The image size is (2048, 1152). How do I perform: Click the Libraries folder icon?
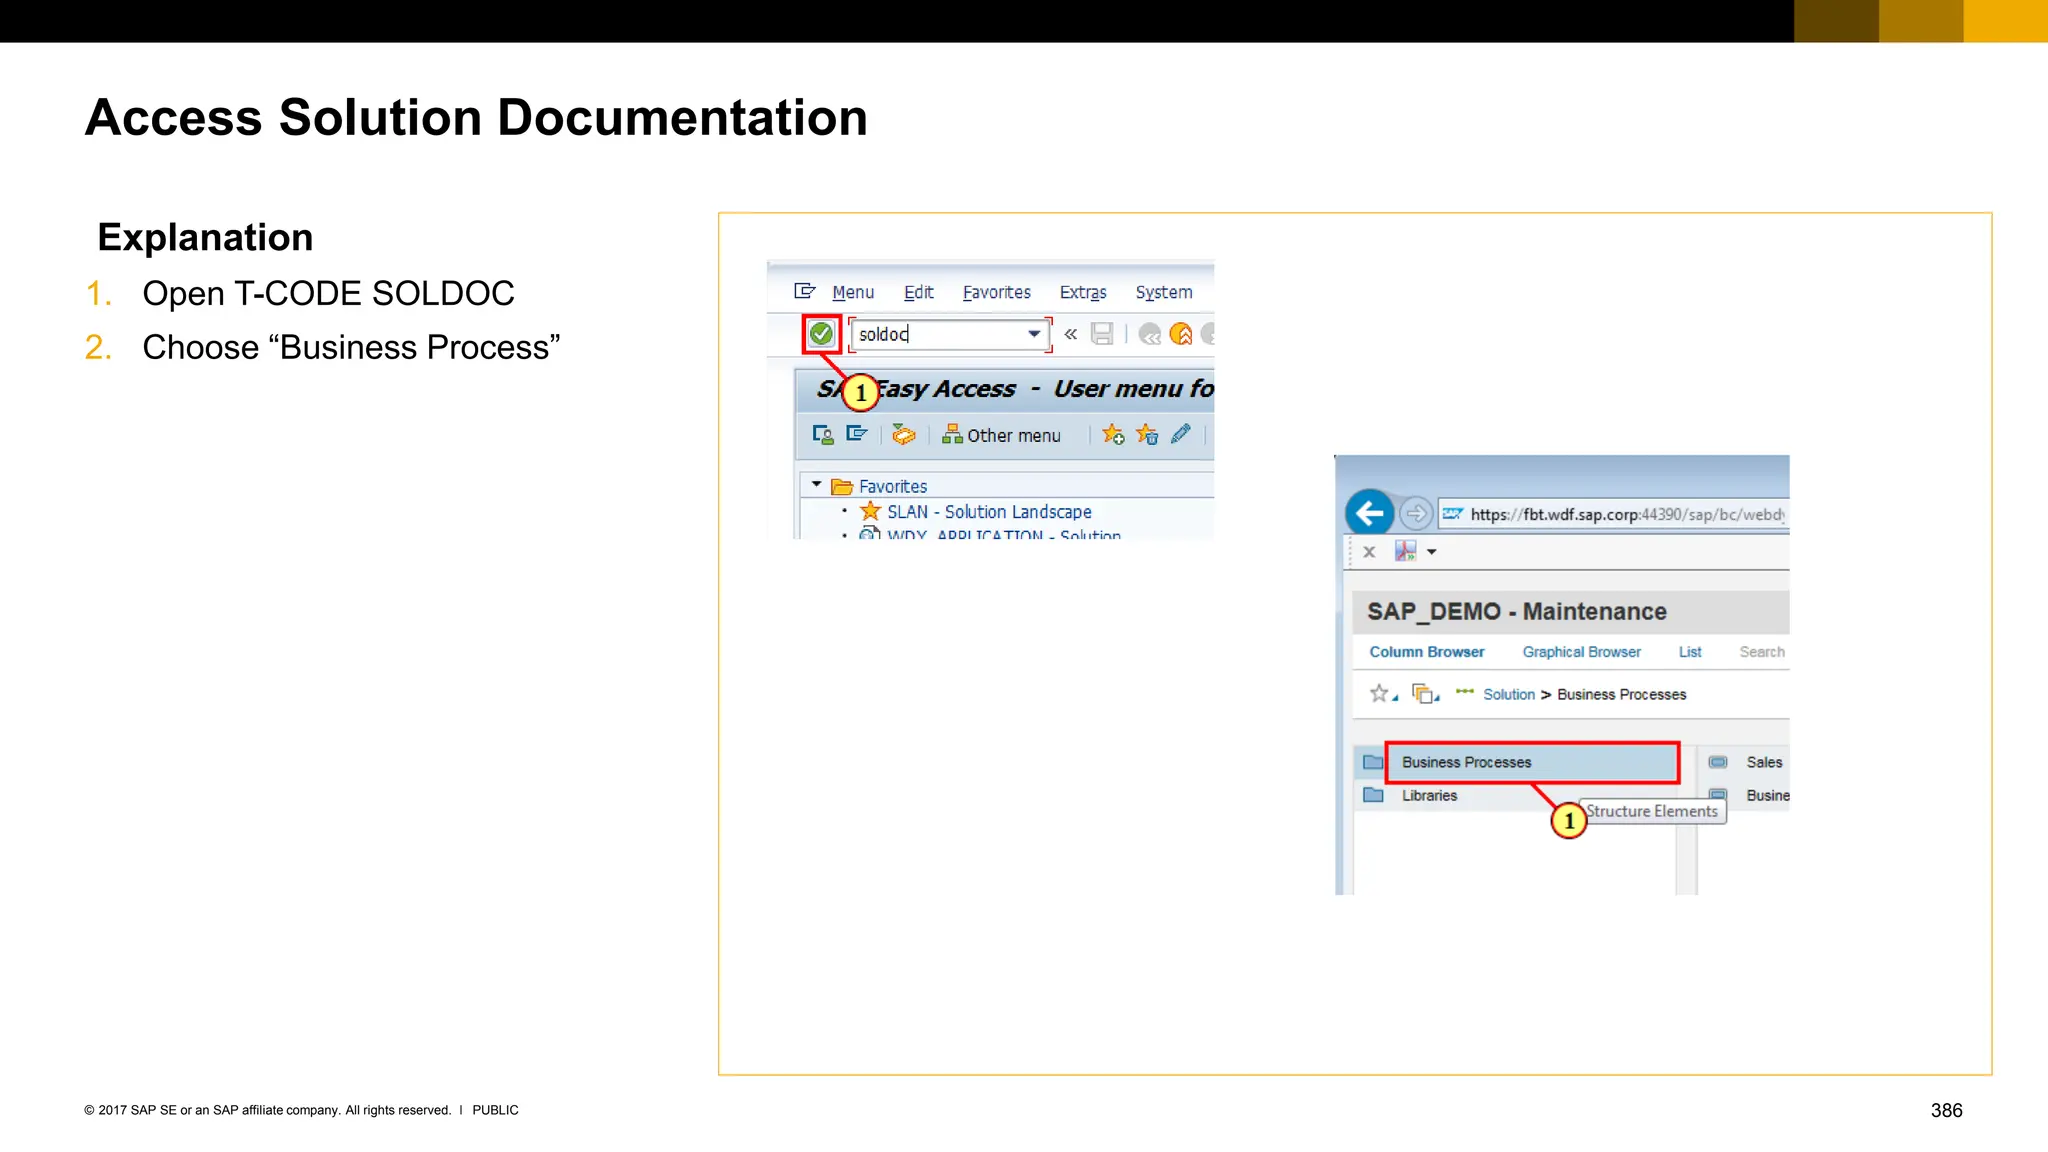point(1374,795)
